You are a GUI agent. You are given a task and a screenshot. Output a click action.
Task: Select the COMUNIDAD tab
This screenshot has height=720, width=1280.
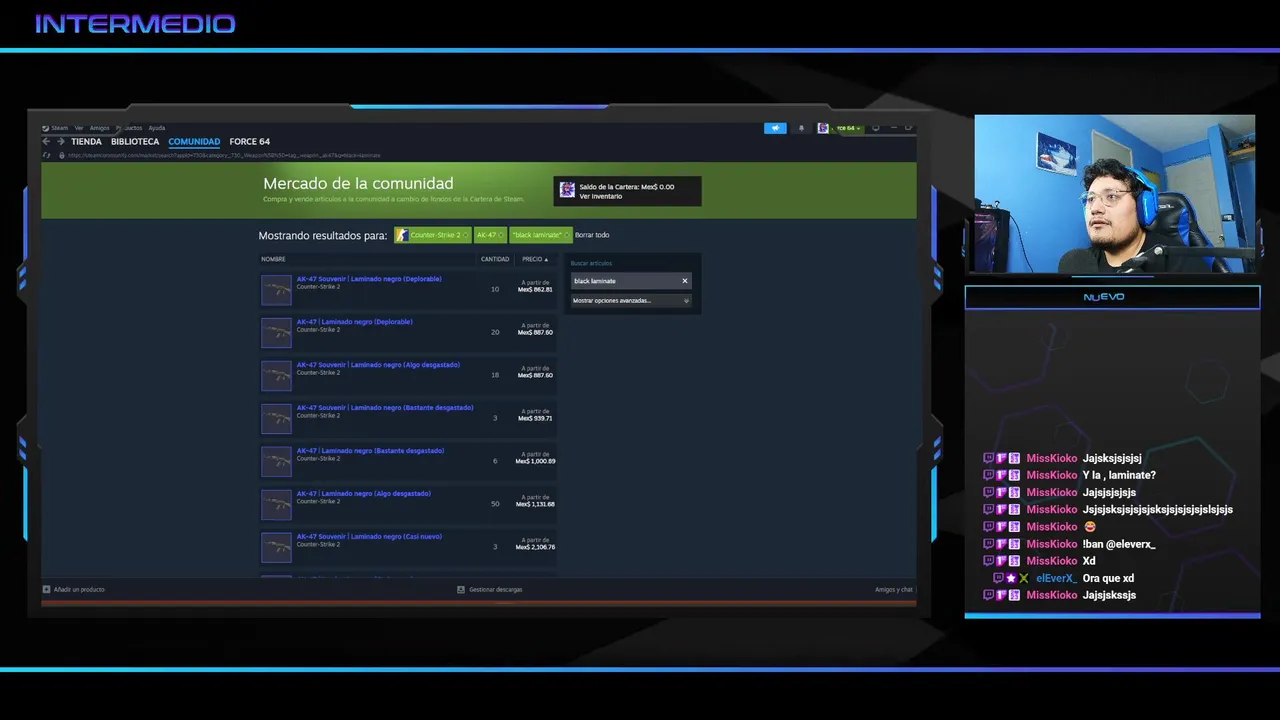[x=194, y=142]
